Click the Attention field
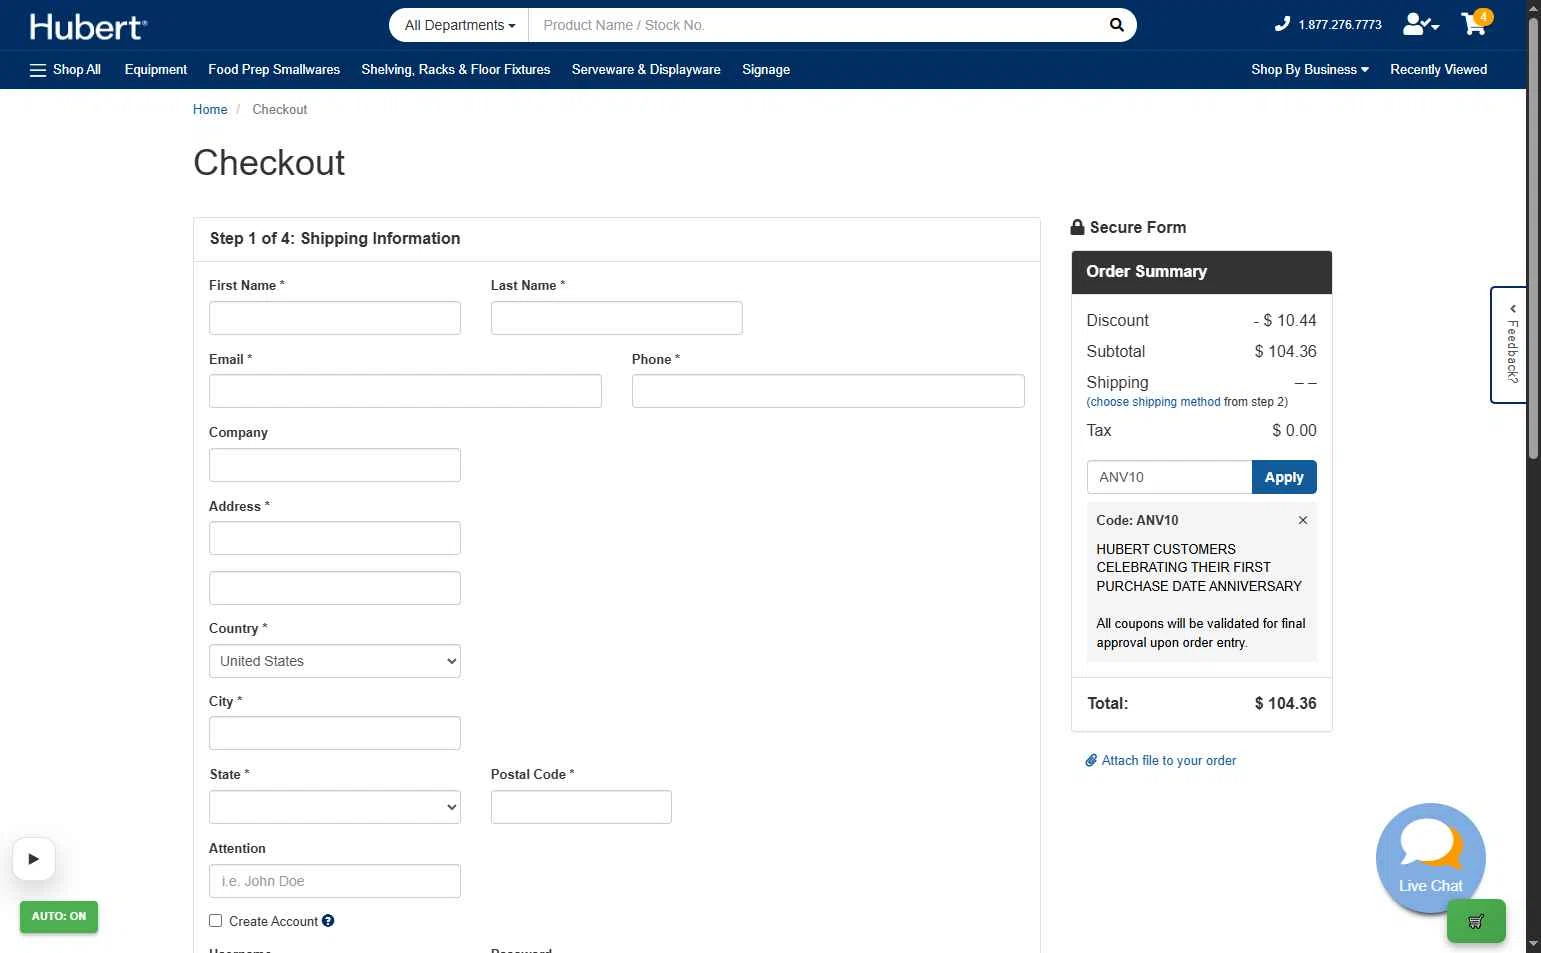 335,881
